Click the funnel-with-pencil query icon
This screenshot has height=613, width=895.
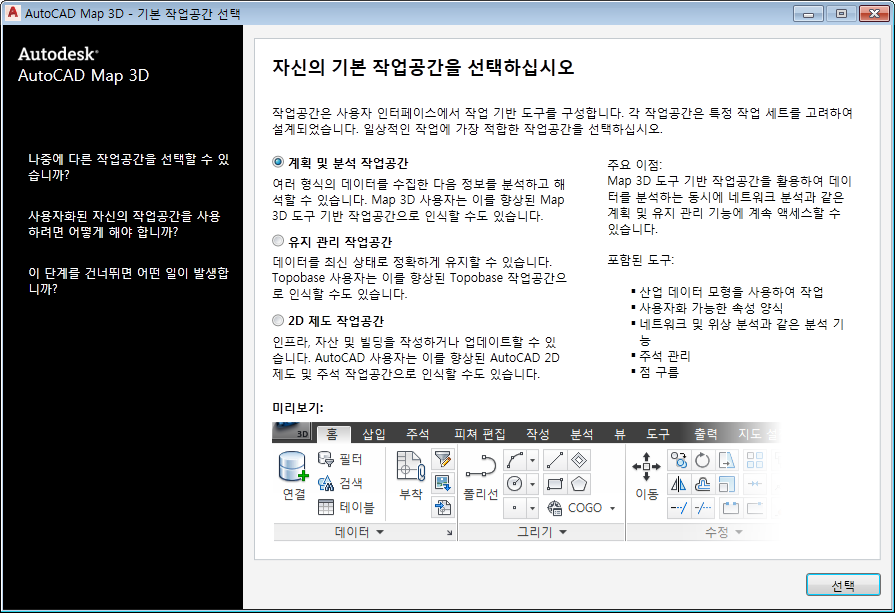point(443,459)
